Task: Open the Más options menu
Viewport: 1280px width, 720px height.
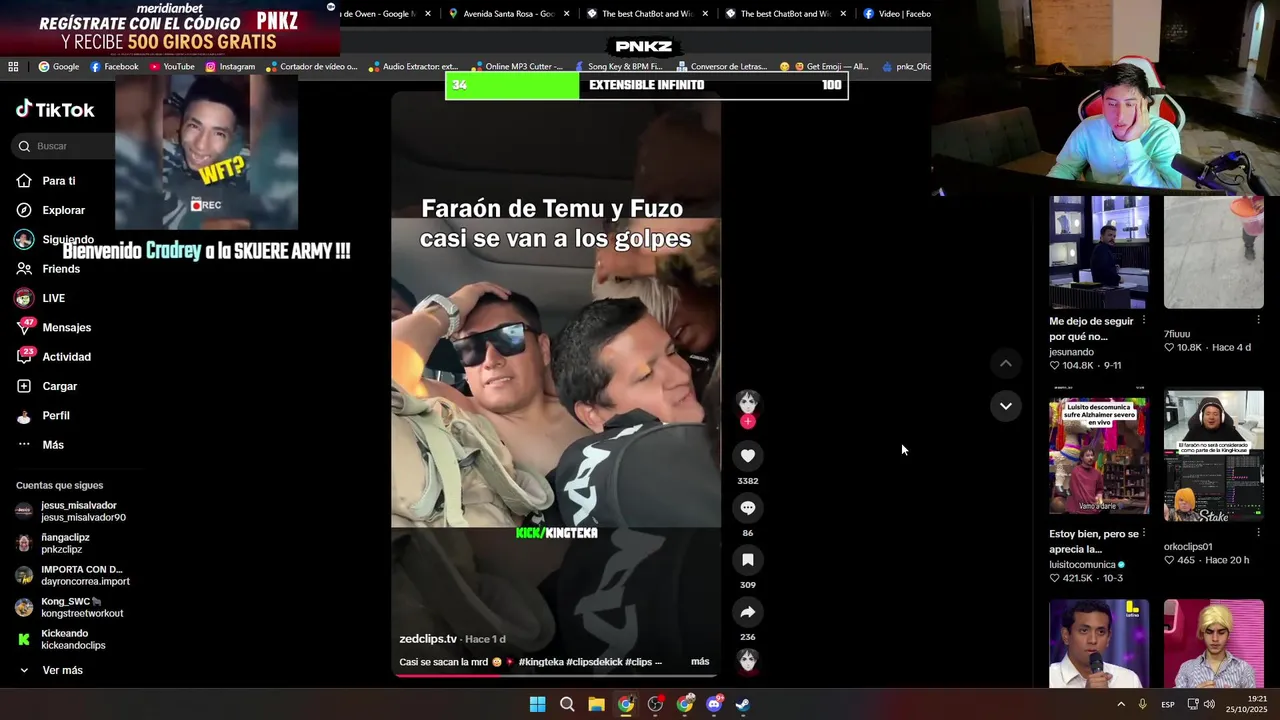Action: 52,445
